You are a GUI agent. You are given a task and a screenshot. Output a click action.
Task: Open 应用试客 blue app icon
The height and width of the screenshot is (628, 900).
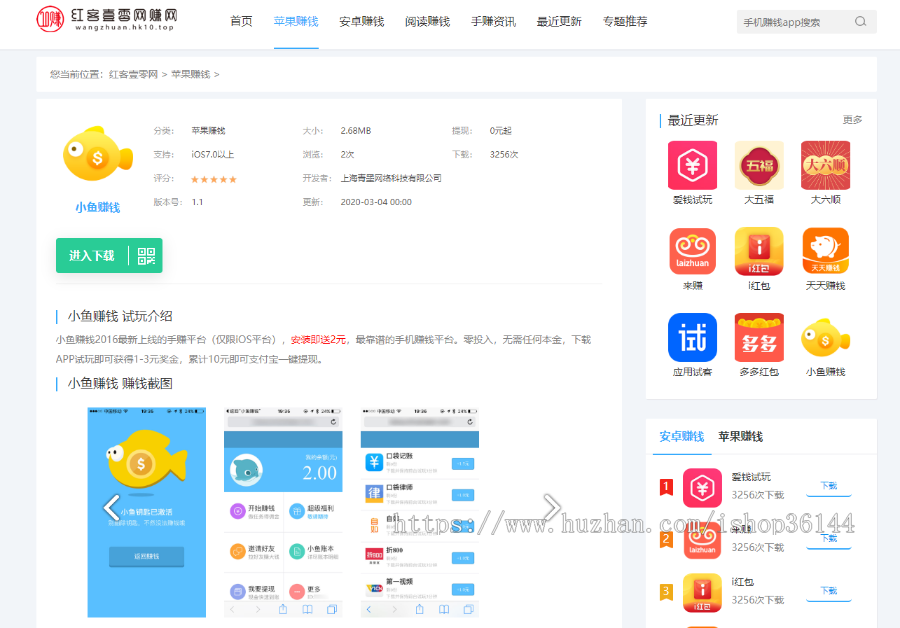coord(692,338)
